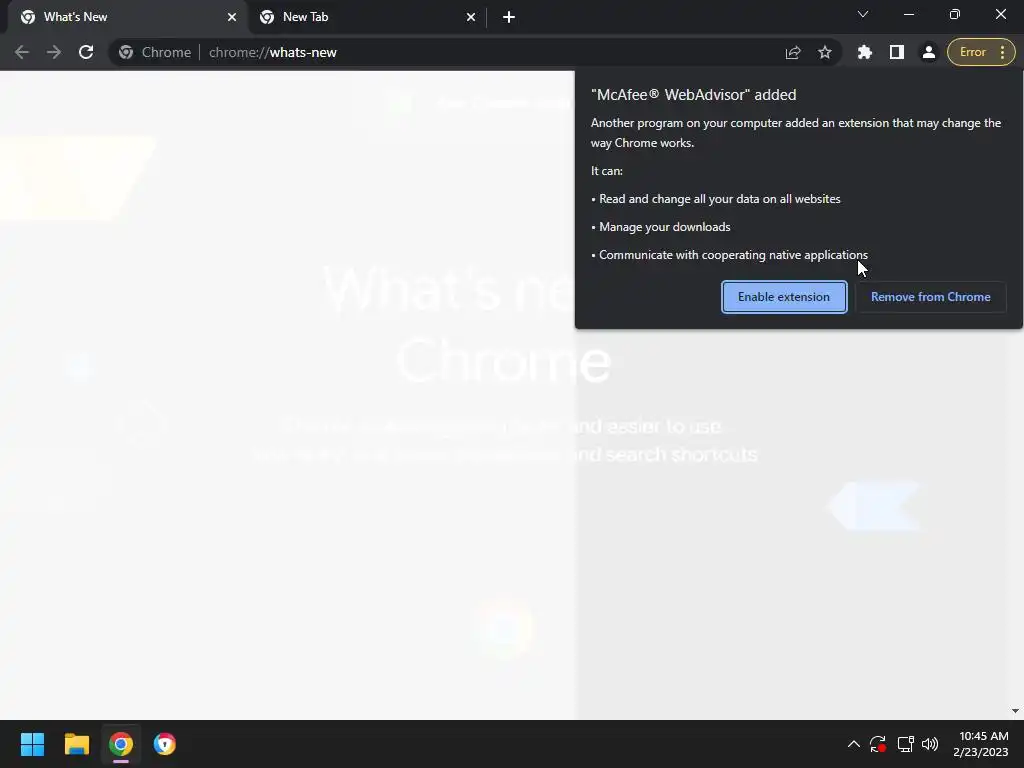Choose Remove from Chrome
Viewport: 1024px width, 768px height.
tap(931, 297)
